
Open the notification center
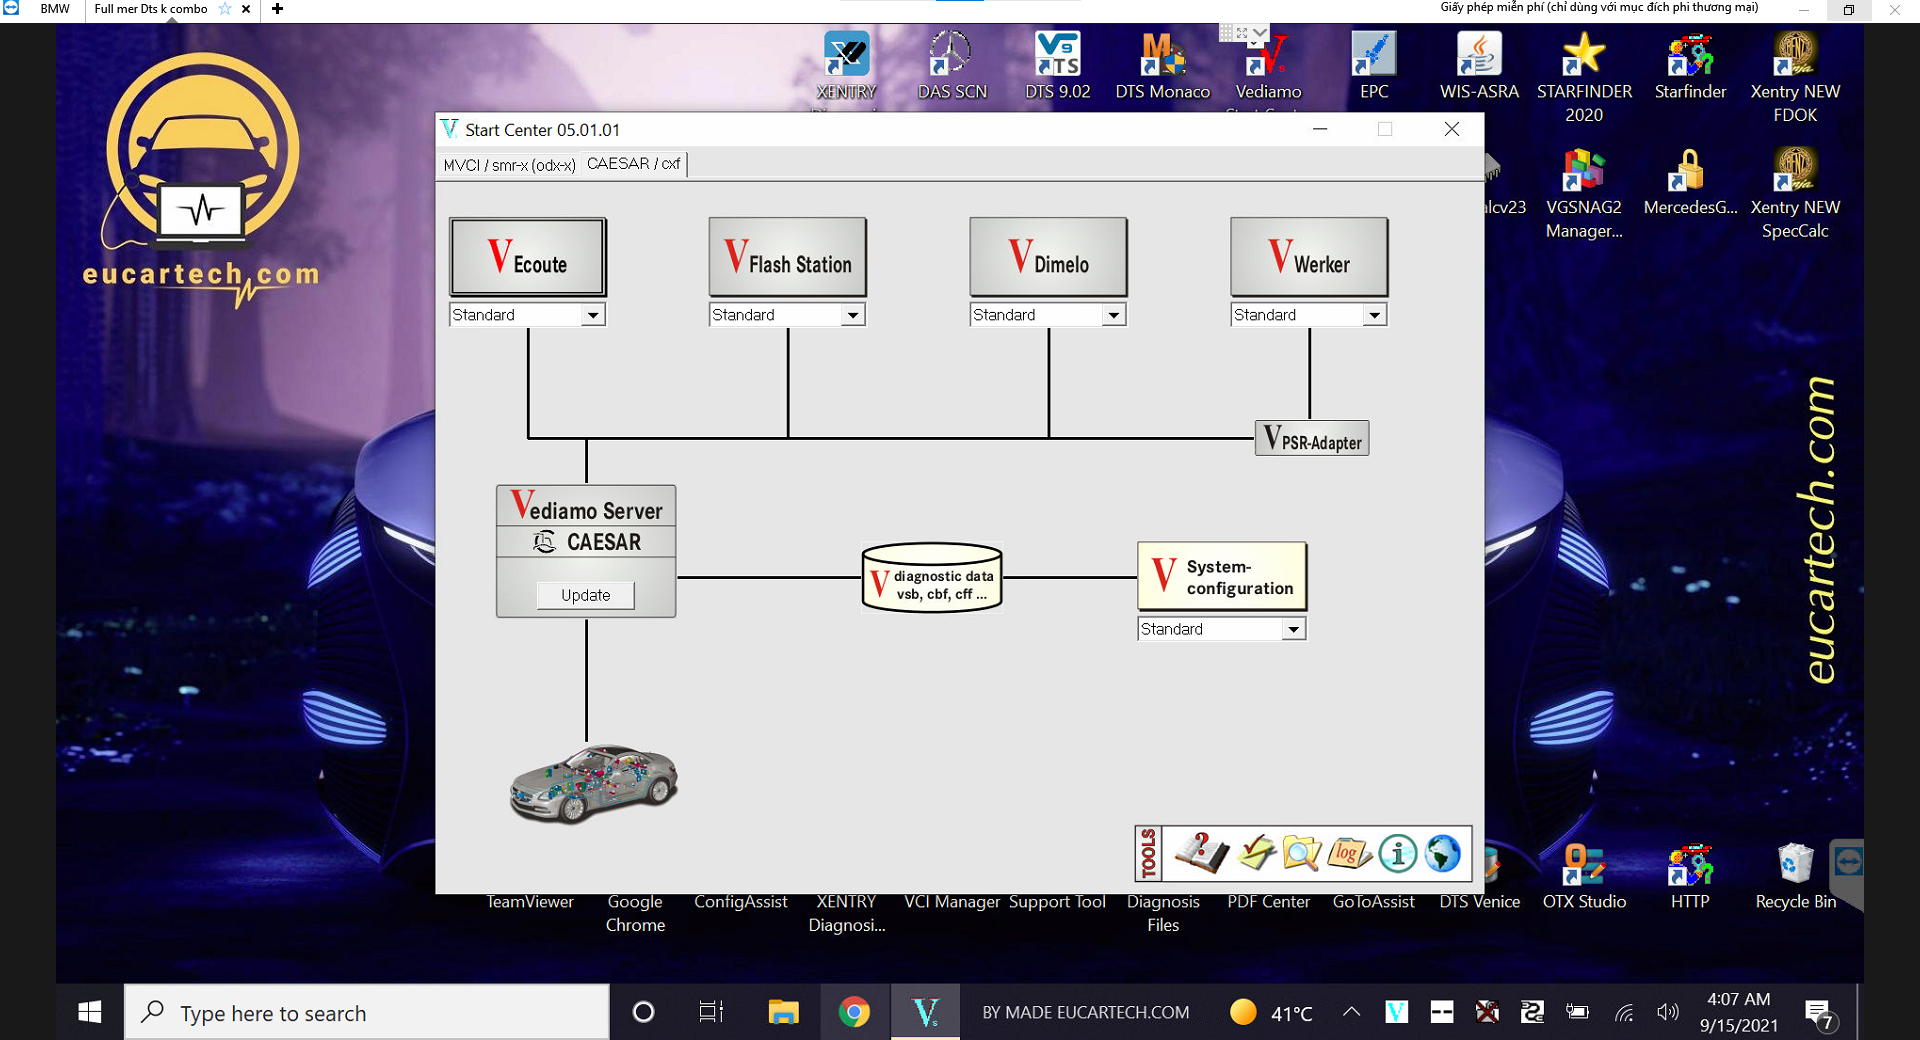coord(1819,1013)
